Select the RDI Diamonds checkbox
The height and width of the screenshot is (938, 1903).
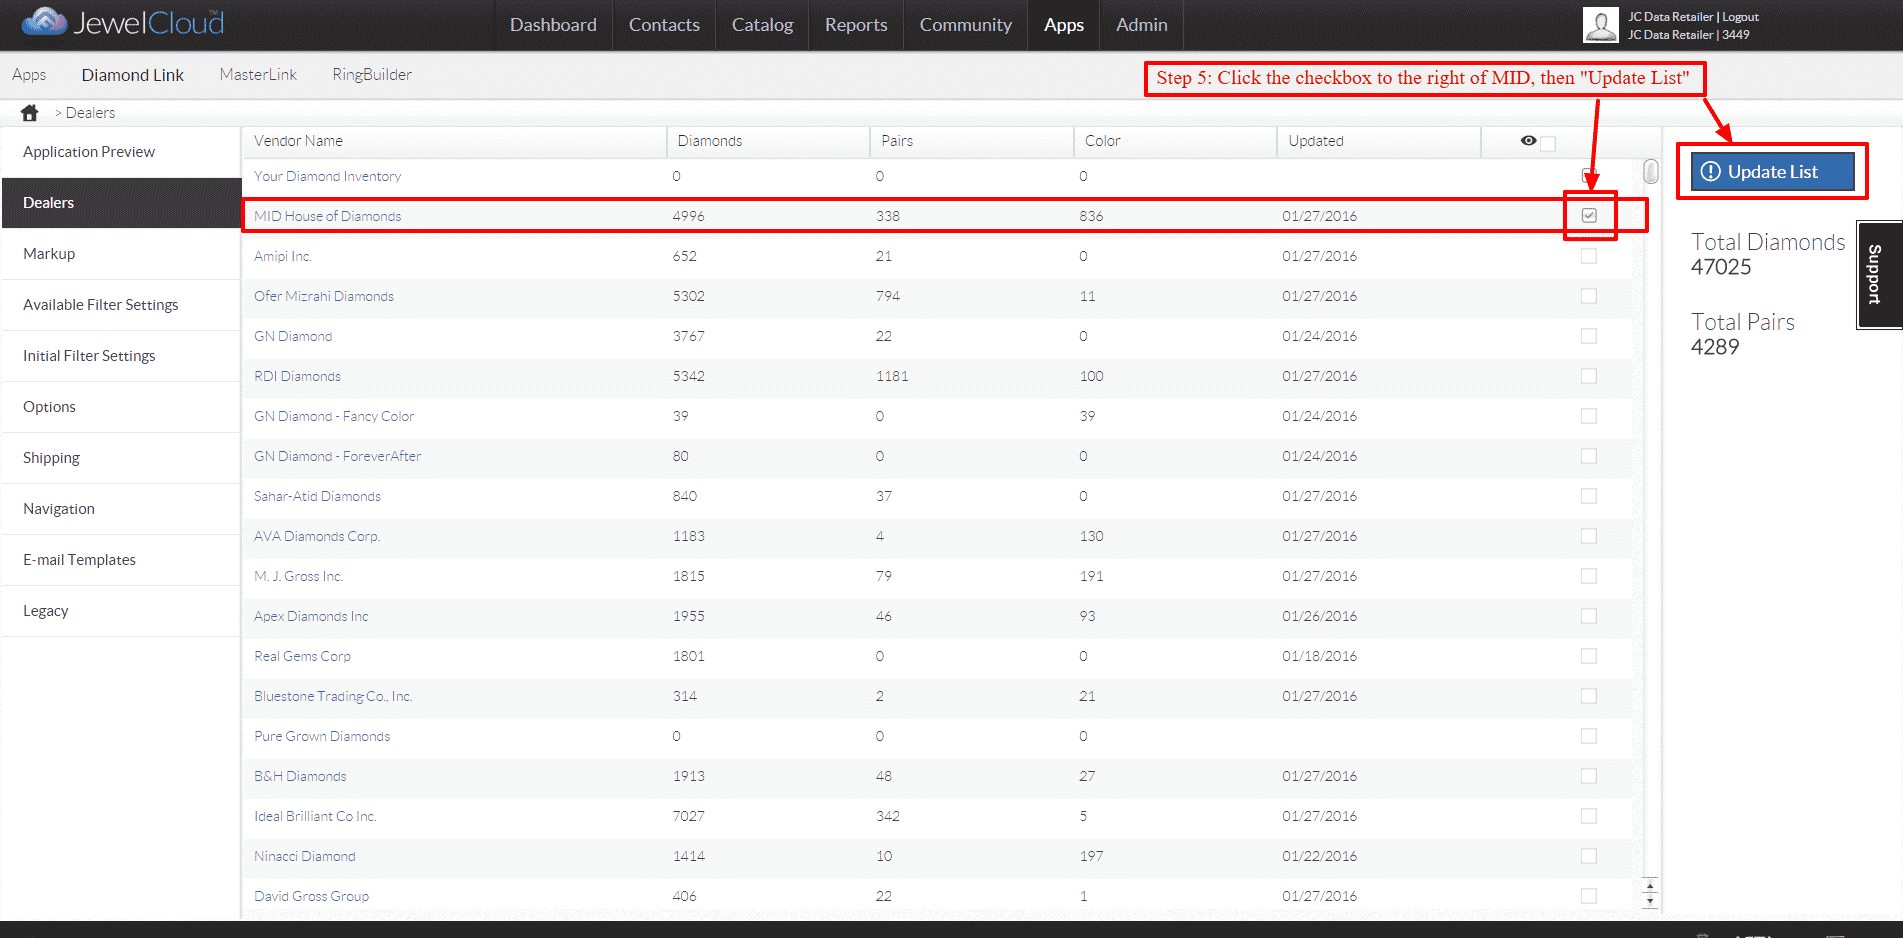(1589, 376)
